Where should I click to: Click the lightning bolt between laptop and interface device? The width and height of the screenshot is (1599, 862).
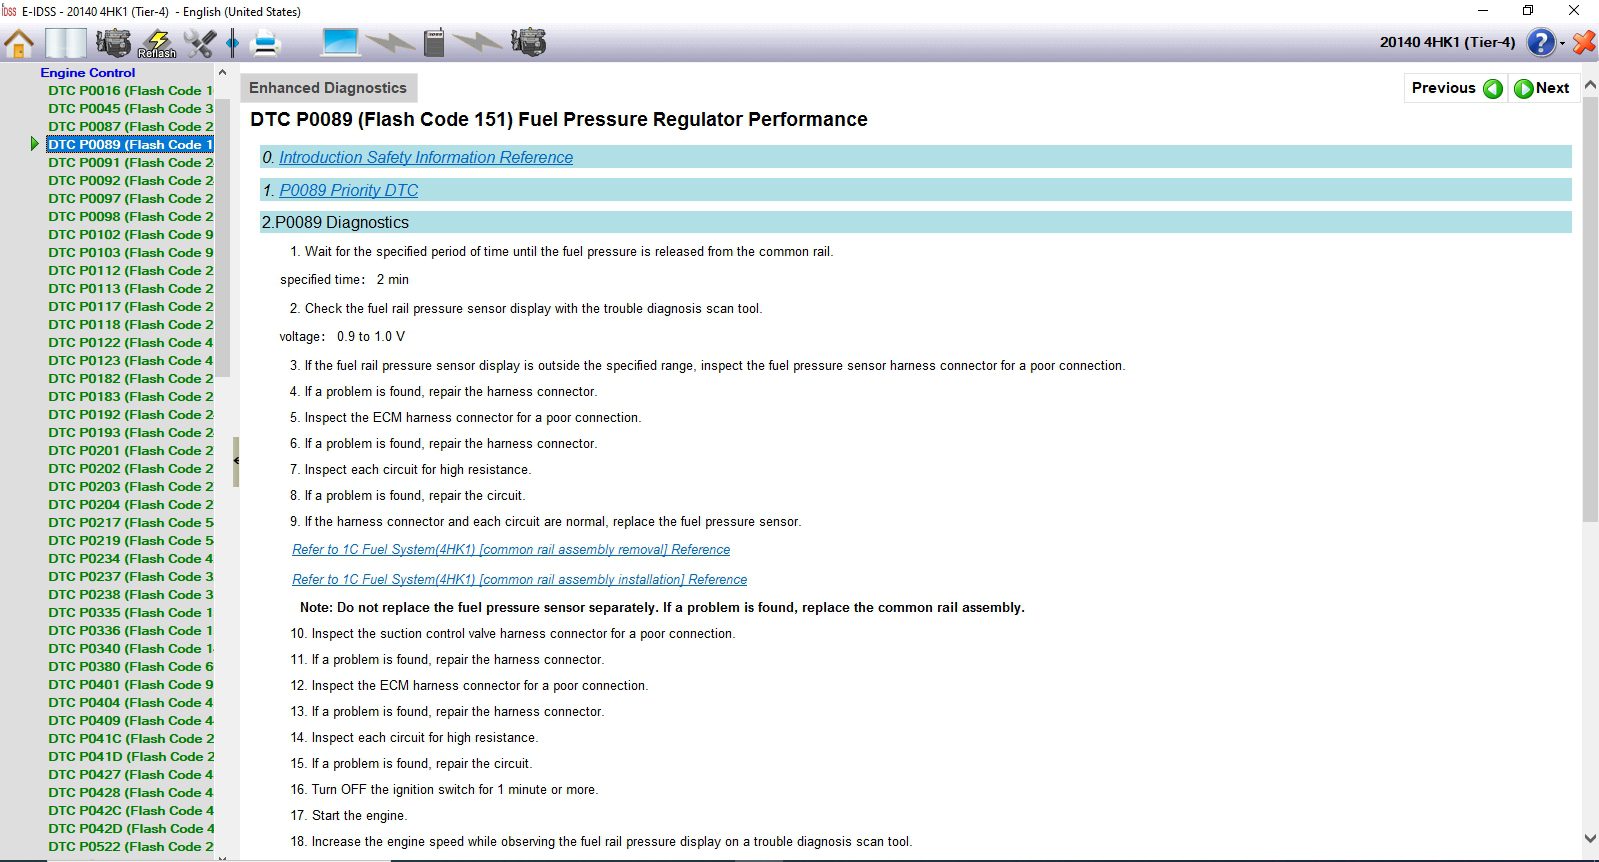(391, 43)
